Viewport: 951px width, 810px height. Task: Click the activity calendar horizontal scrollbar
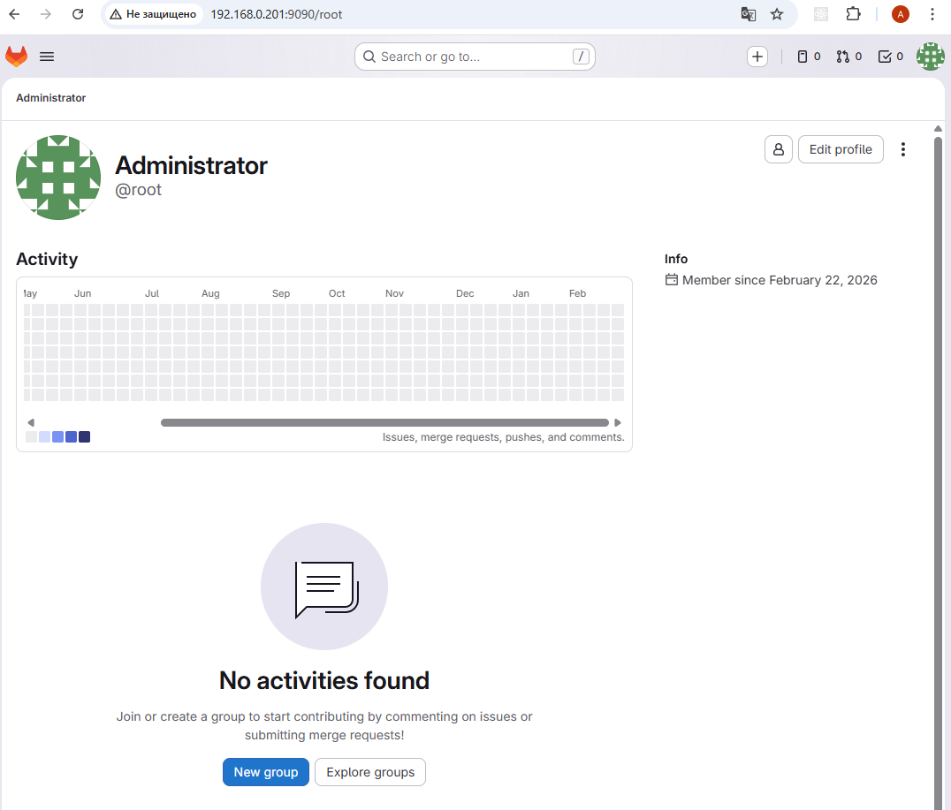pos(385,423)
